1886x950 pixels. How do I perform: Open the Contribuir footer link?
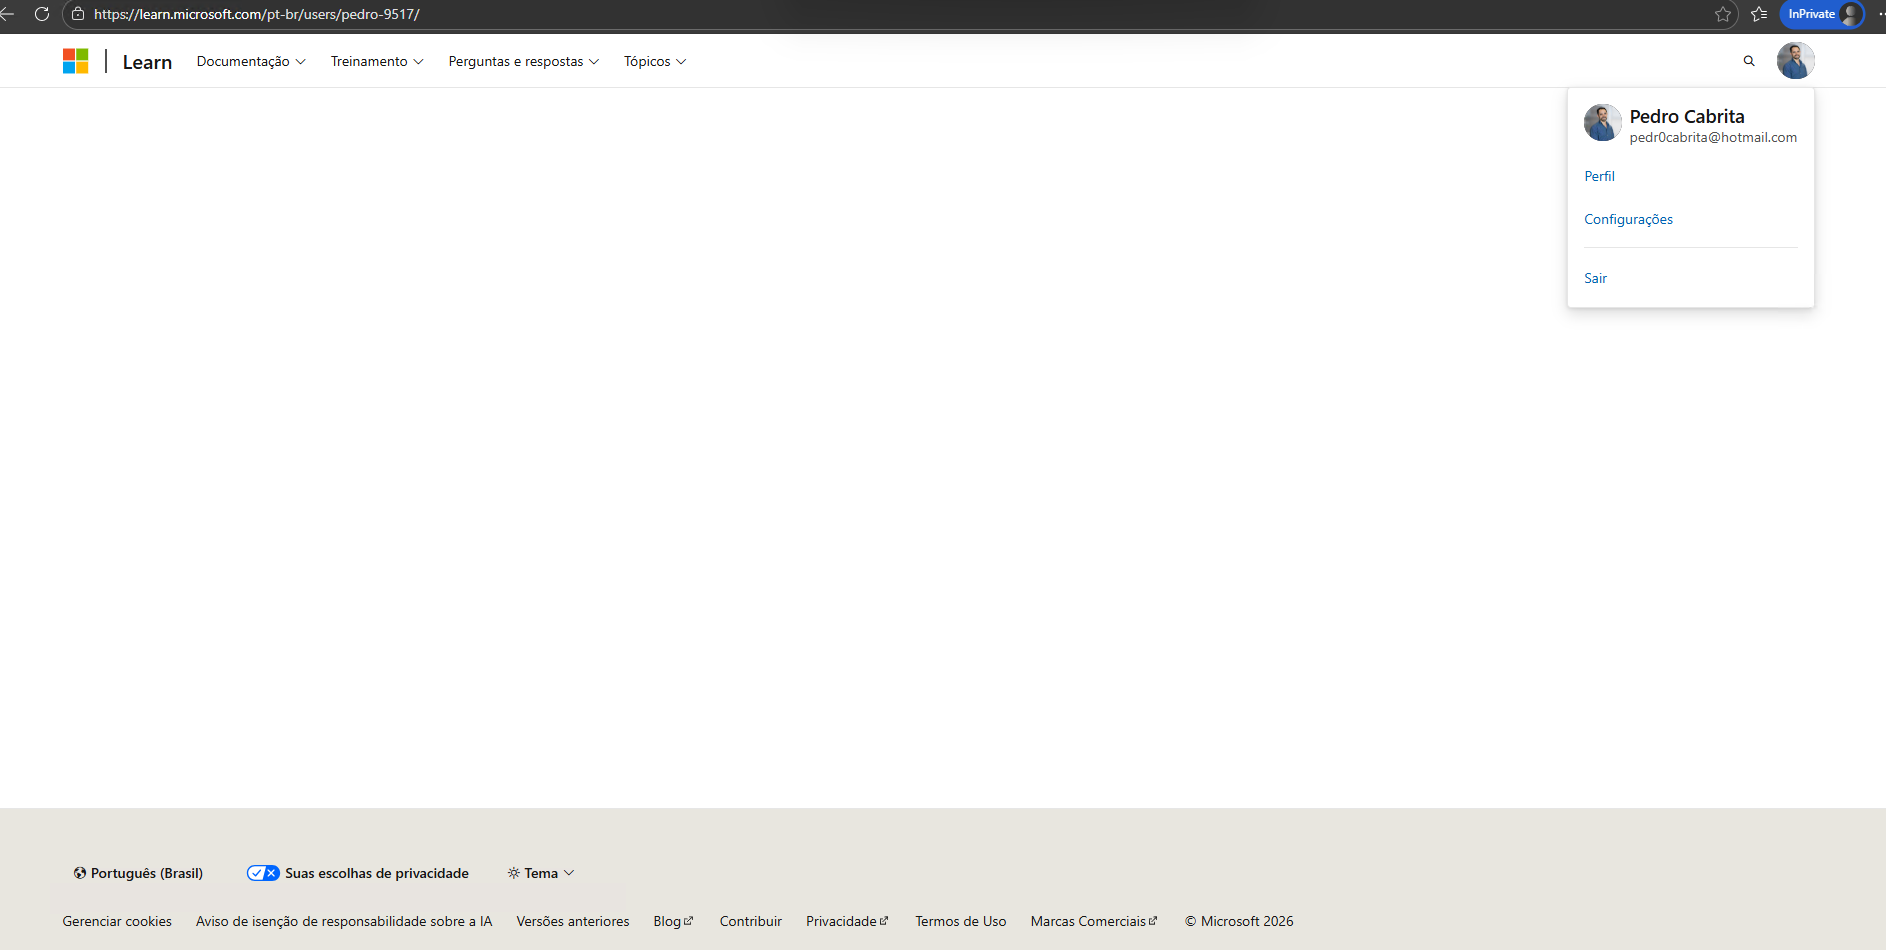751,921
